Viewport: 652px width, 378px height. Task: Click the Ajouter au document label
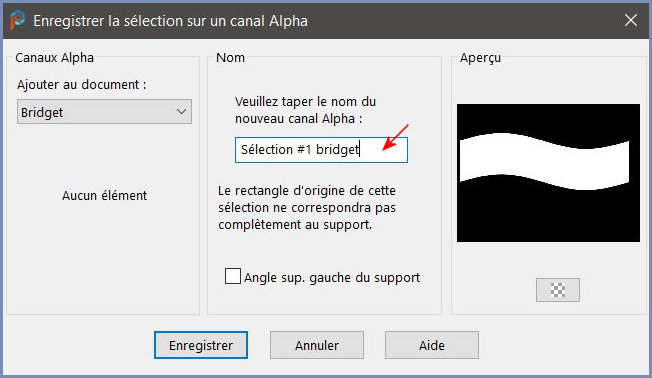[x=82, y=85]
